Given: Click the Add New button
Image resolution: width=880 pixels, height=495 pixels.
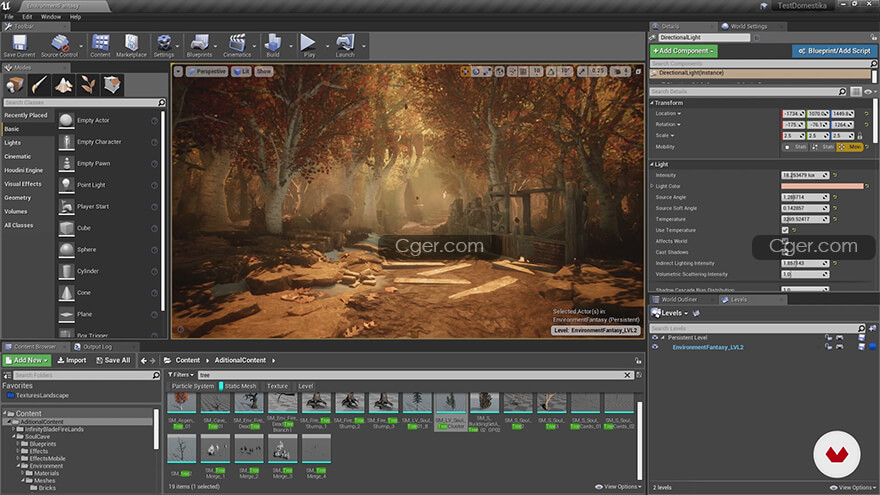Looking at the screenshot, I should coord(26,360).
